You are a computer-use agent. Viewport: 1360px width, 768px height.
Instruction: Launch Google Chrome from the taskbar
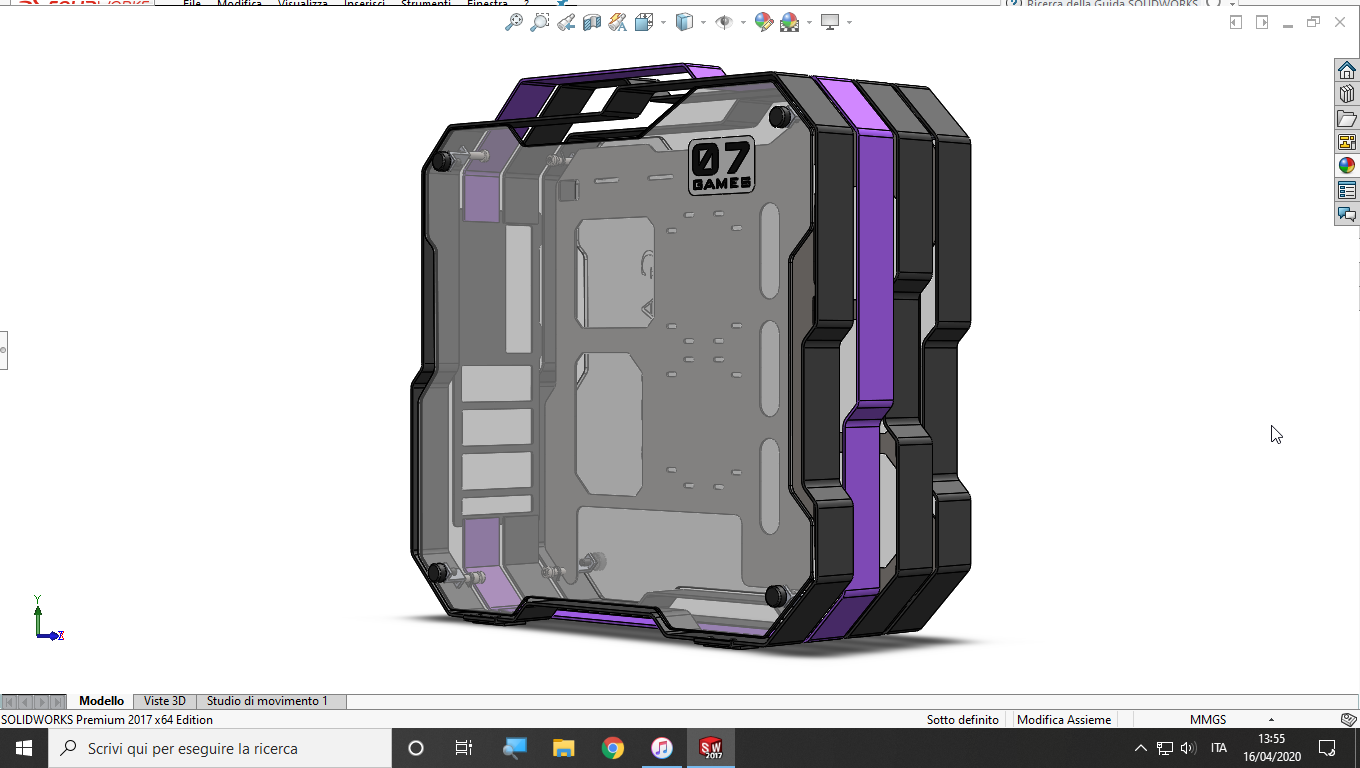point(613,748)
